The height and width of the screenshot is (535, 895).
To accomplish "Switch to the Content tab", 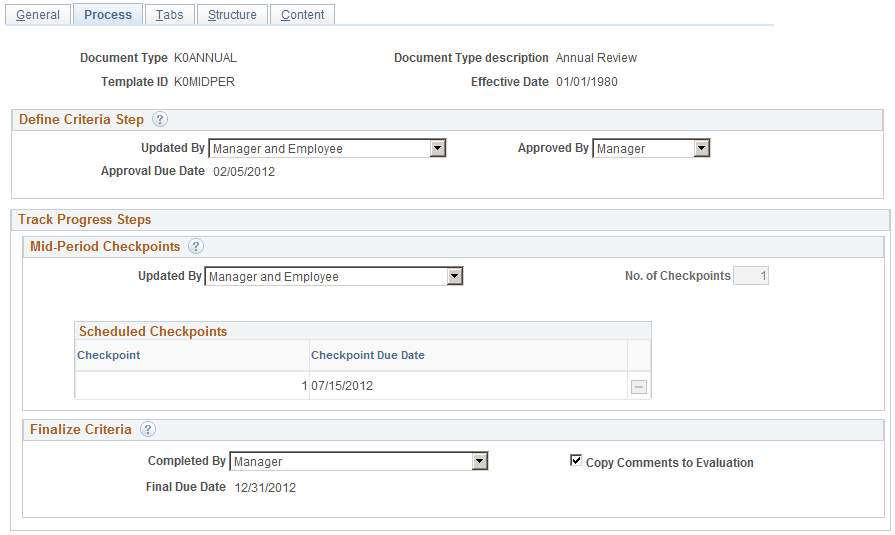I will (303, 14).
